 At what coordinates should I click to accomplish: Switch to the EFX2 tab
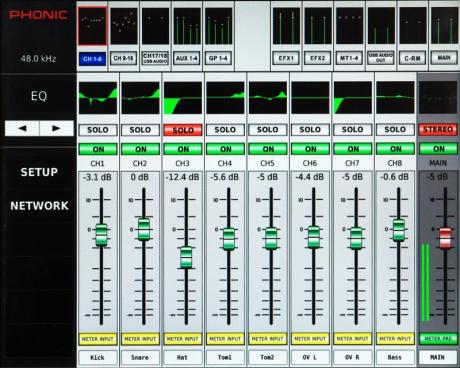tap(318, 58)
